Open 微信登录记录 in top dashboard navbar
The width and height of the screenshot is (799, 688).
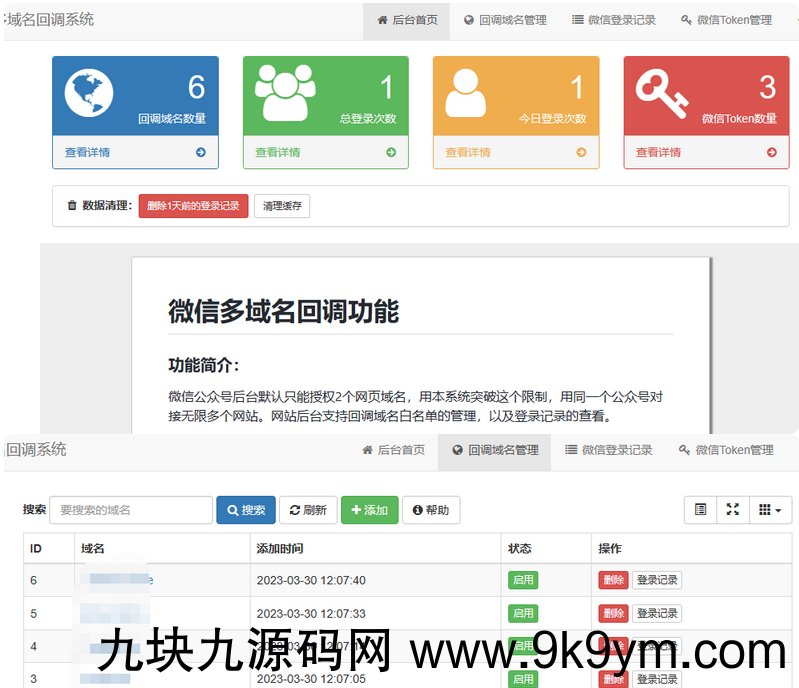(x=614, y=20)
